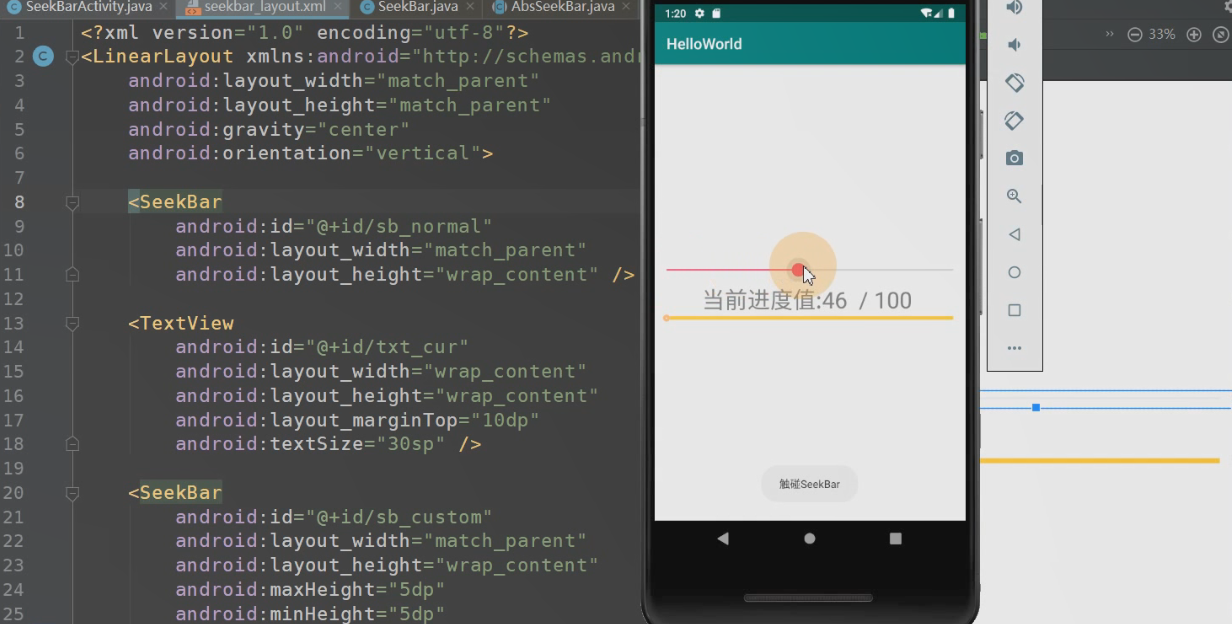This screenshot has height=624, width=1232.
Task: Rotate the emulator clockwise
Action: pyautogui.click(x=1014, y=120)
